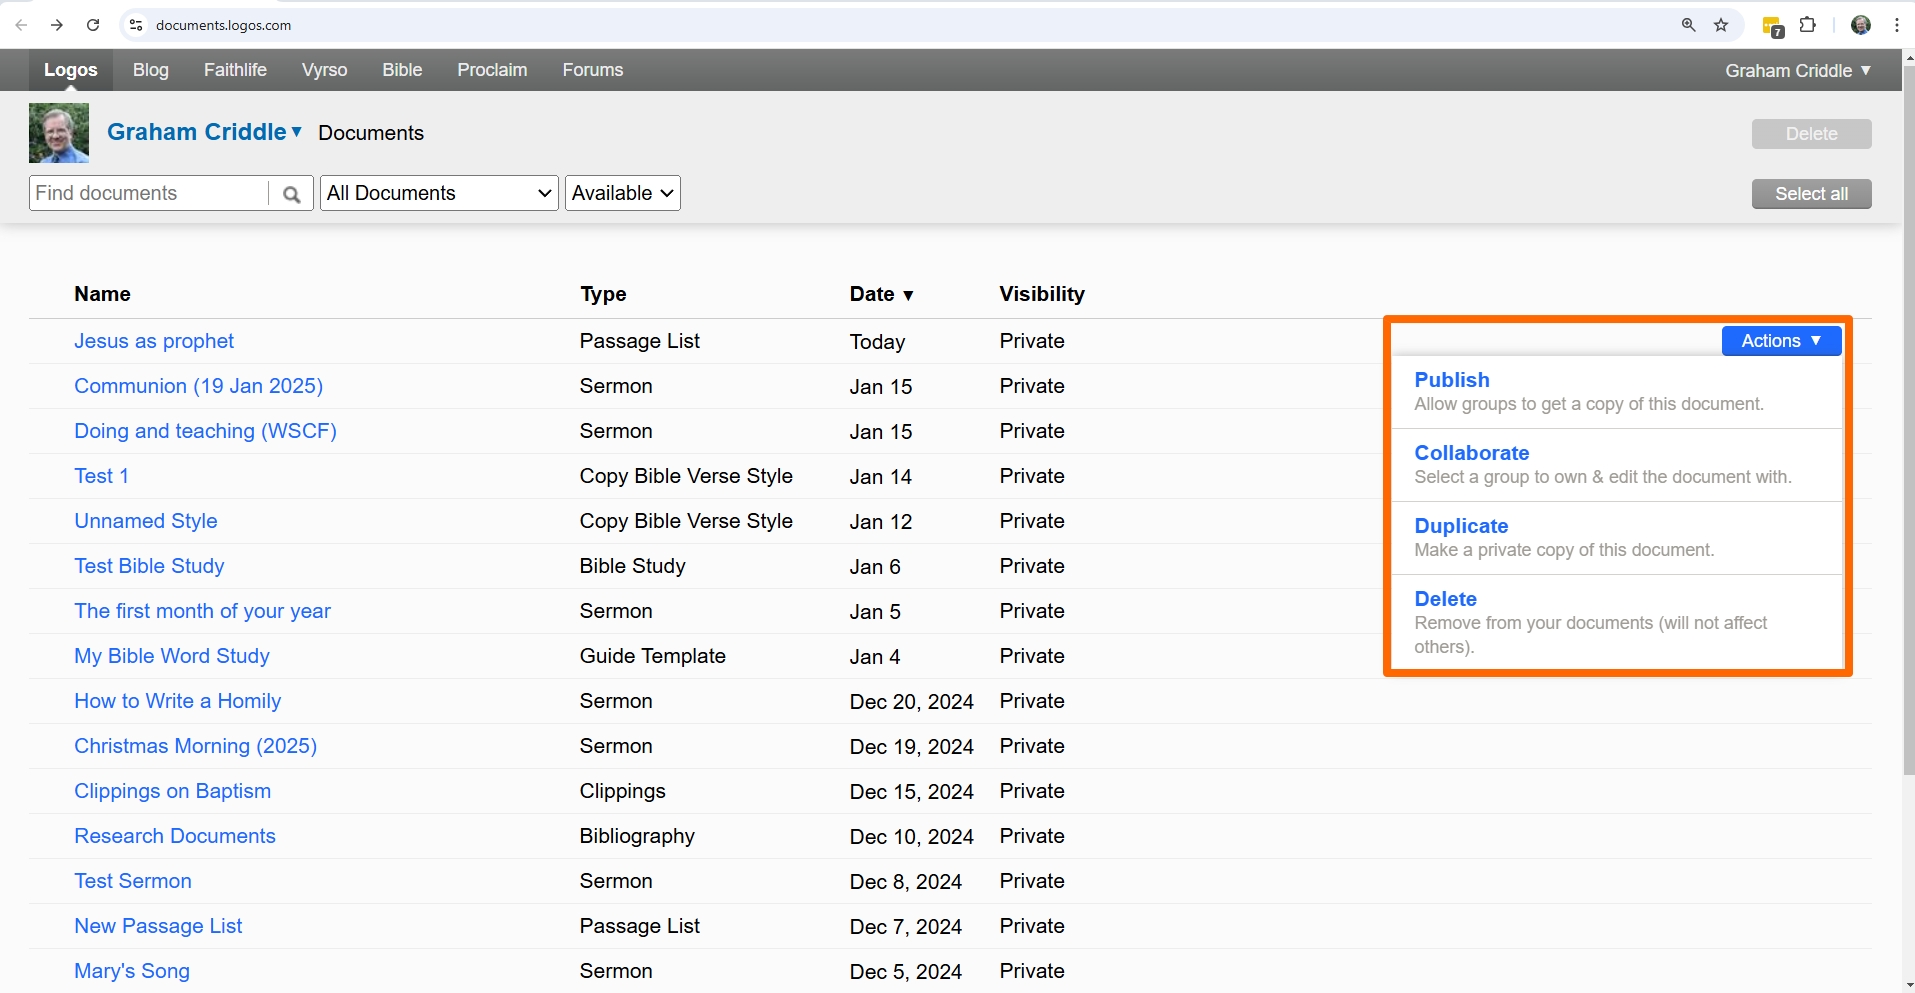Reload the page with refresh icon
The height and width of the screenshot is (993, 1915).
pos(93,25)
